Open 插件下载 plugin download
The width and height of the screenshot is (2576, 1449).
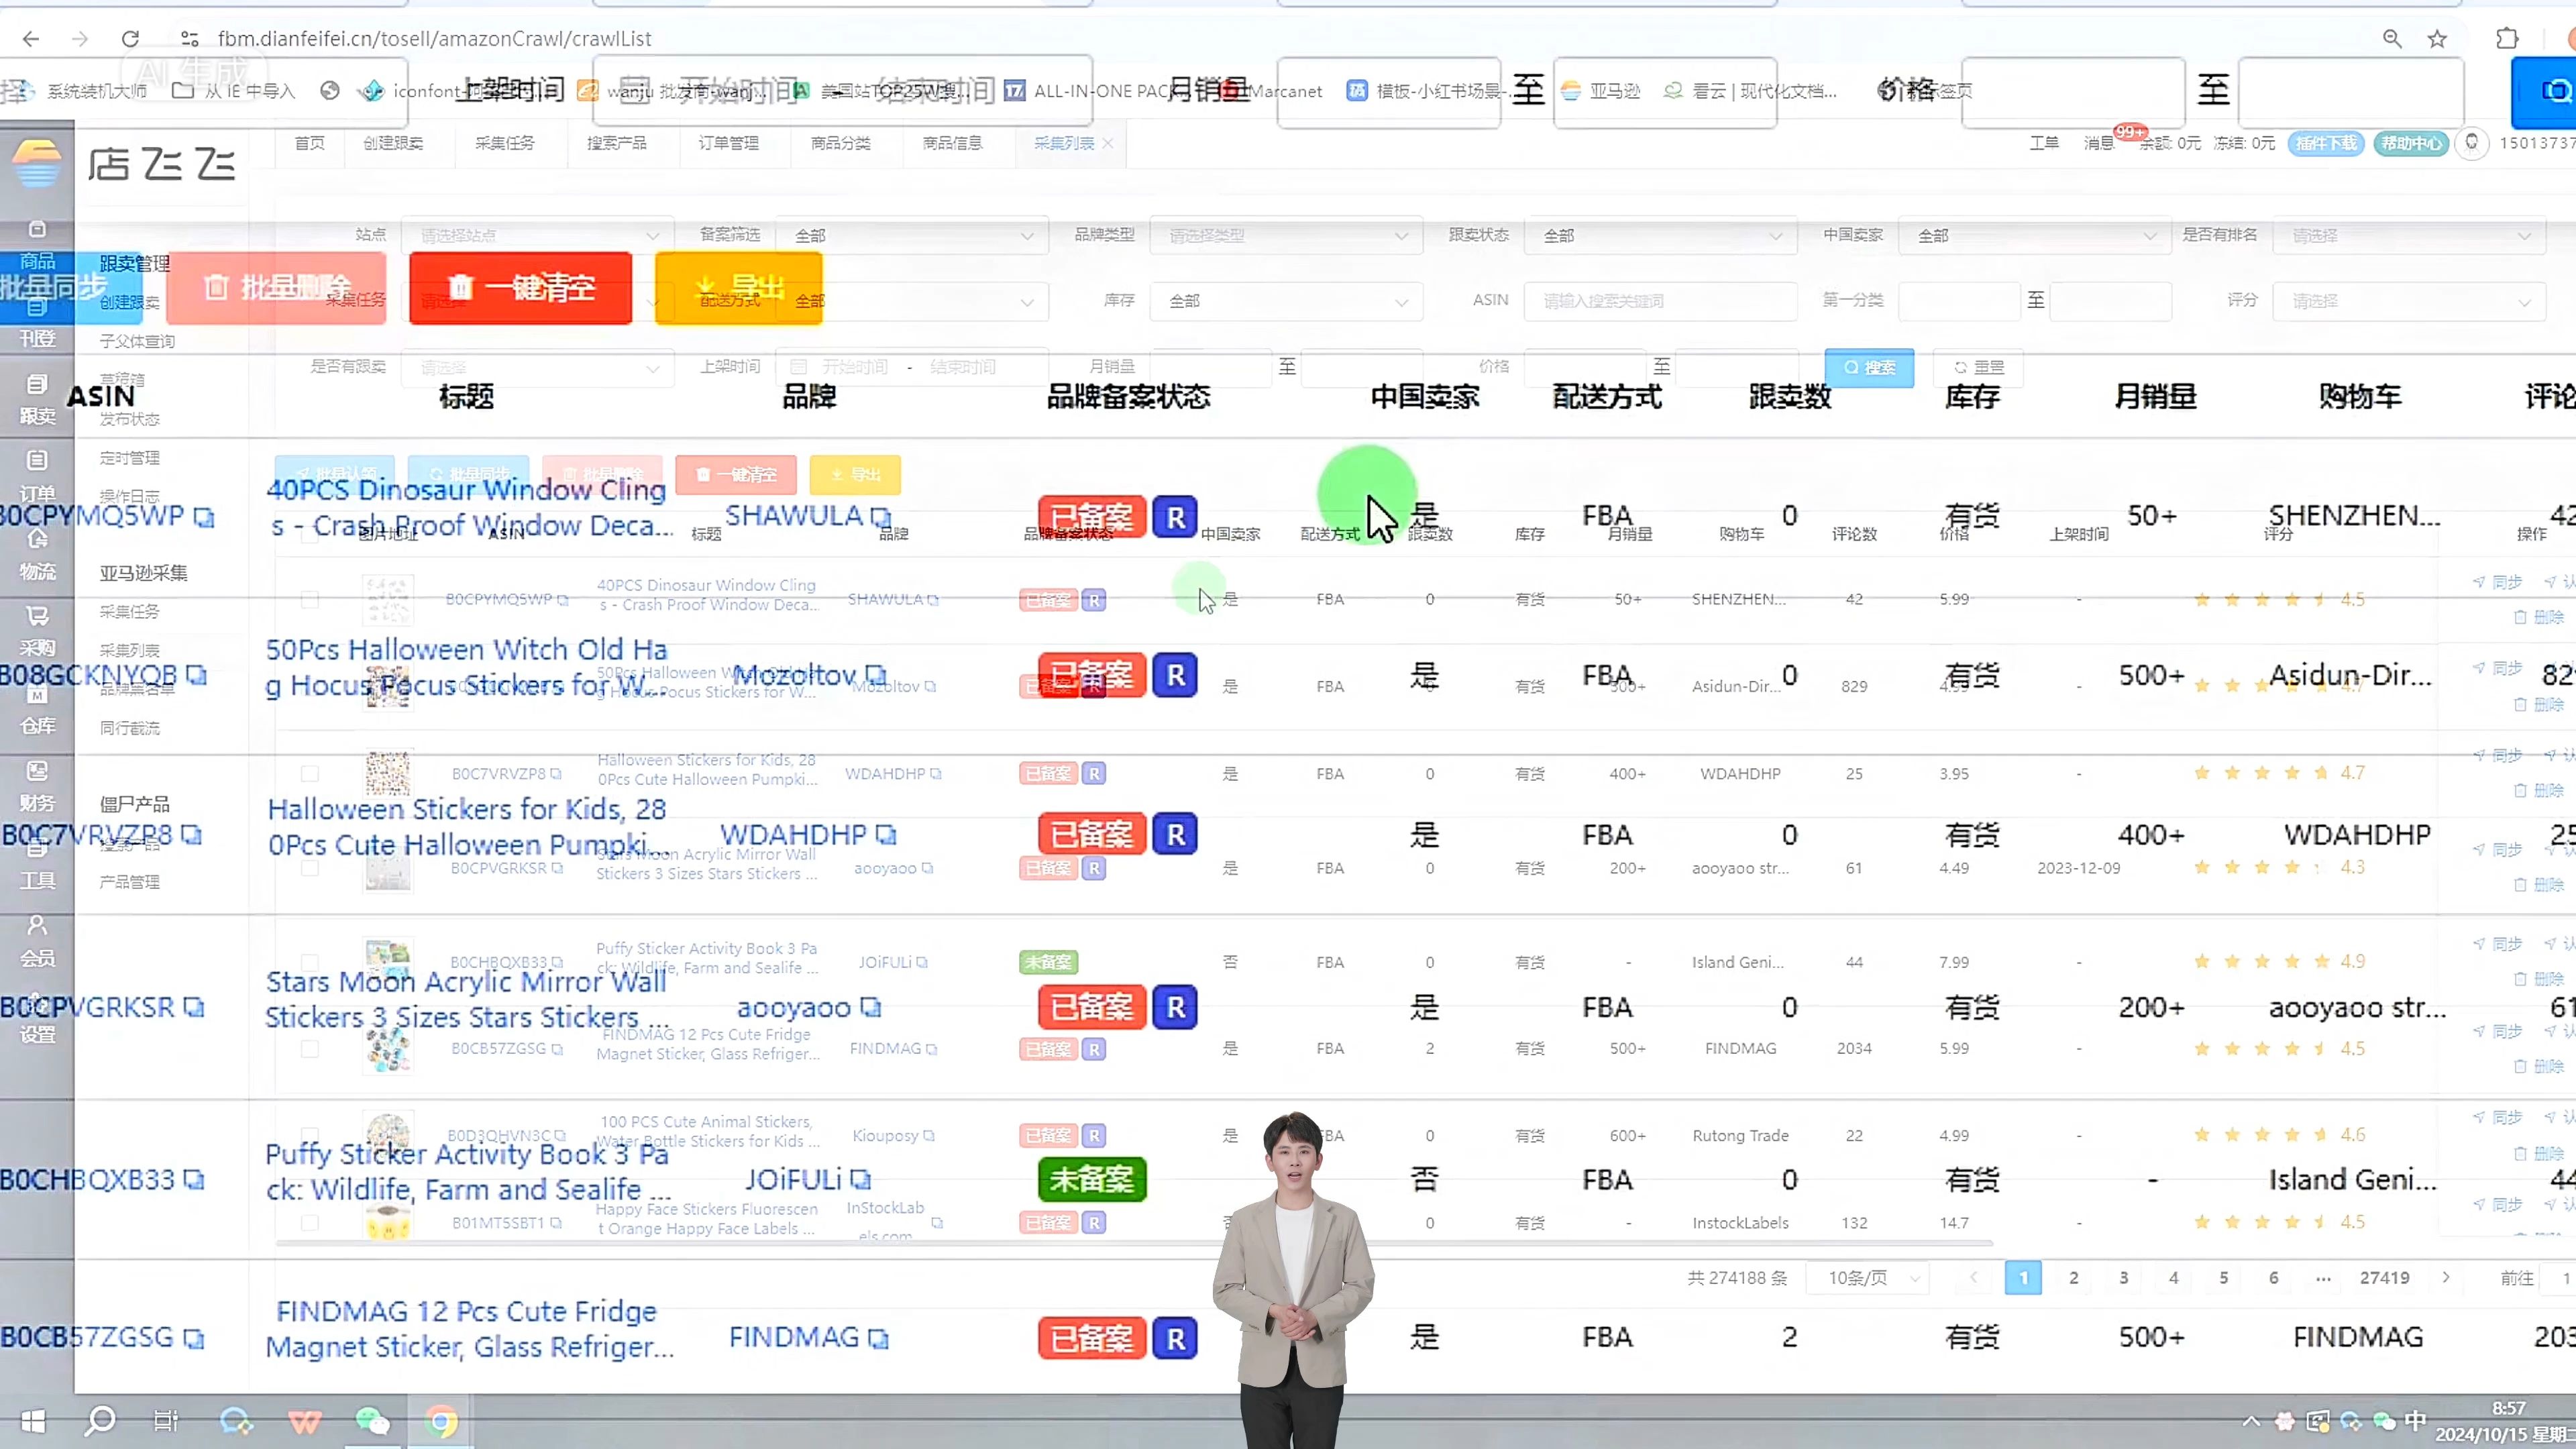click(x=2326, y=144)
